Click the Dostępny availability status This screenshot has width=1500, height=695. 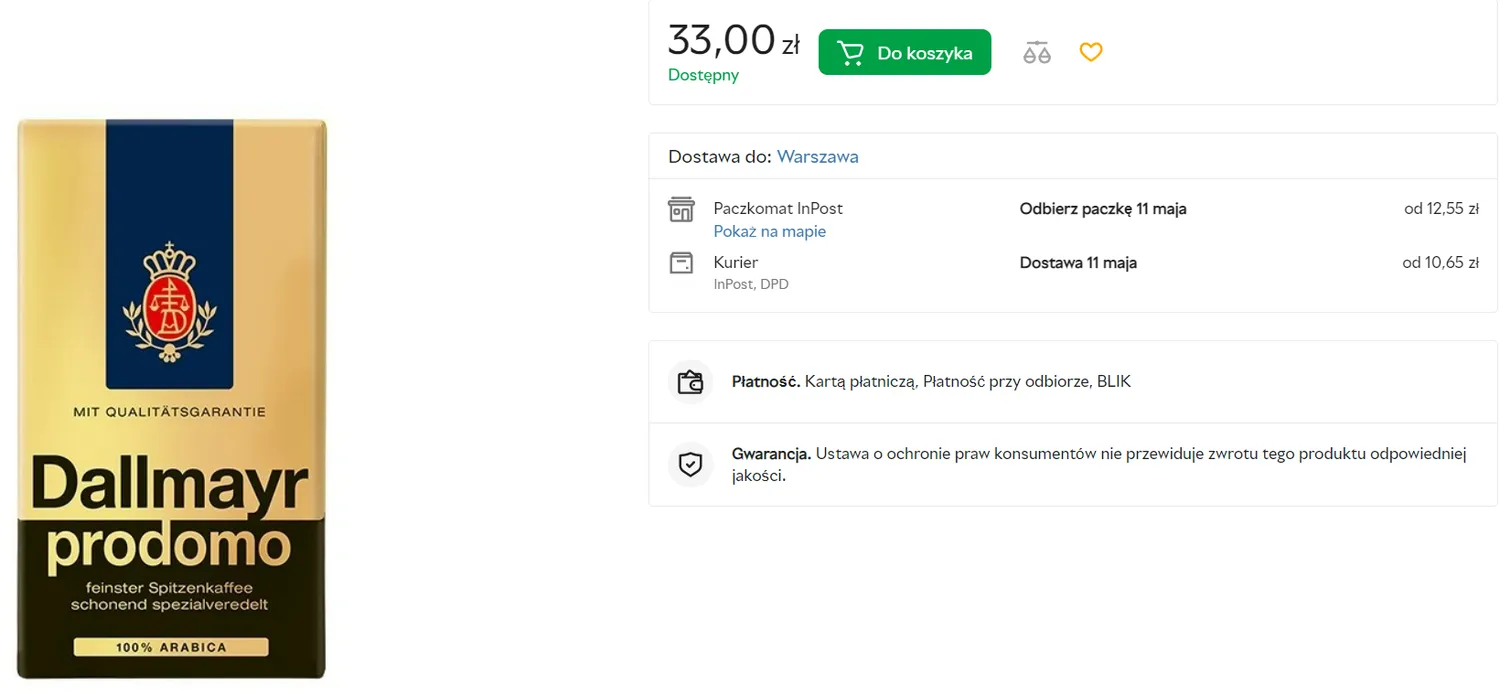pos(703,75)
